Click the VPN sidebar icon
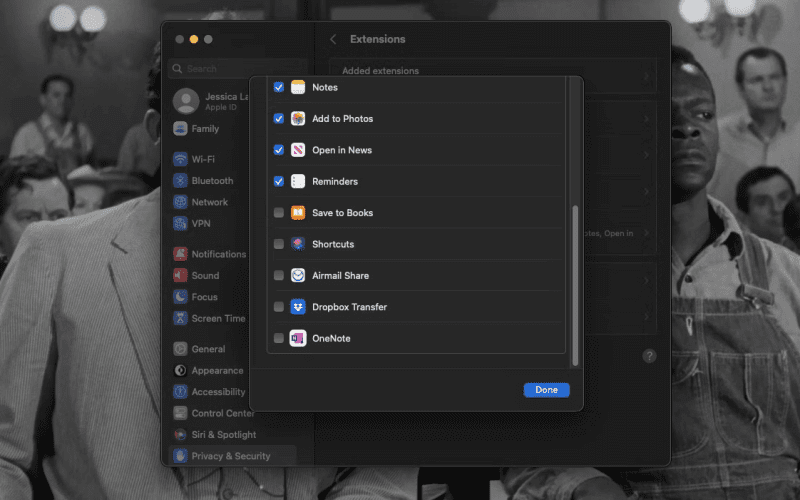The width and height of the screenshot is (800, 500). pyautogui.click(x=180, y=223)
